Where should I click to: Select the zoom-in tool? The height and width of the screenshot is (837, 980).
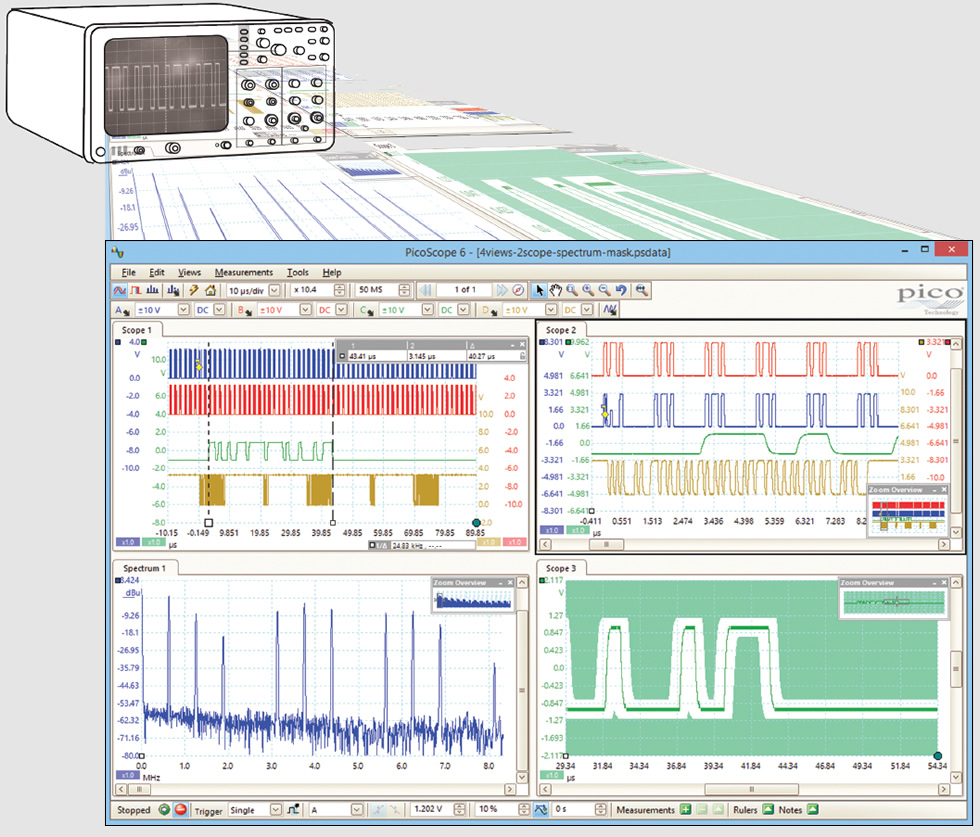point(588,290)
